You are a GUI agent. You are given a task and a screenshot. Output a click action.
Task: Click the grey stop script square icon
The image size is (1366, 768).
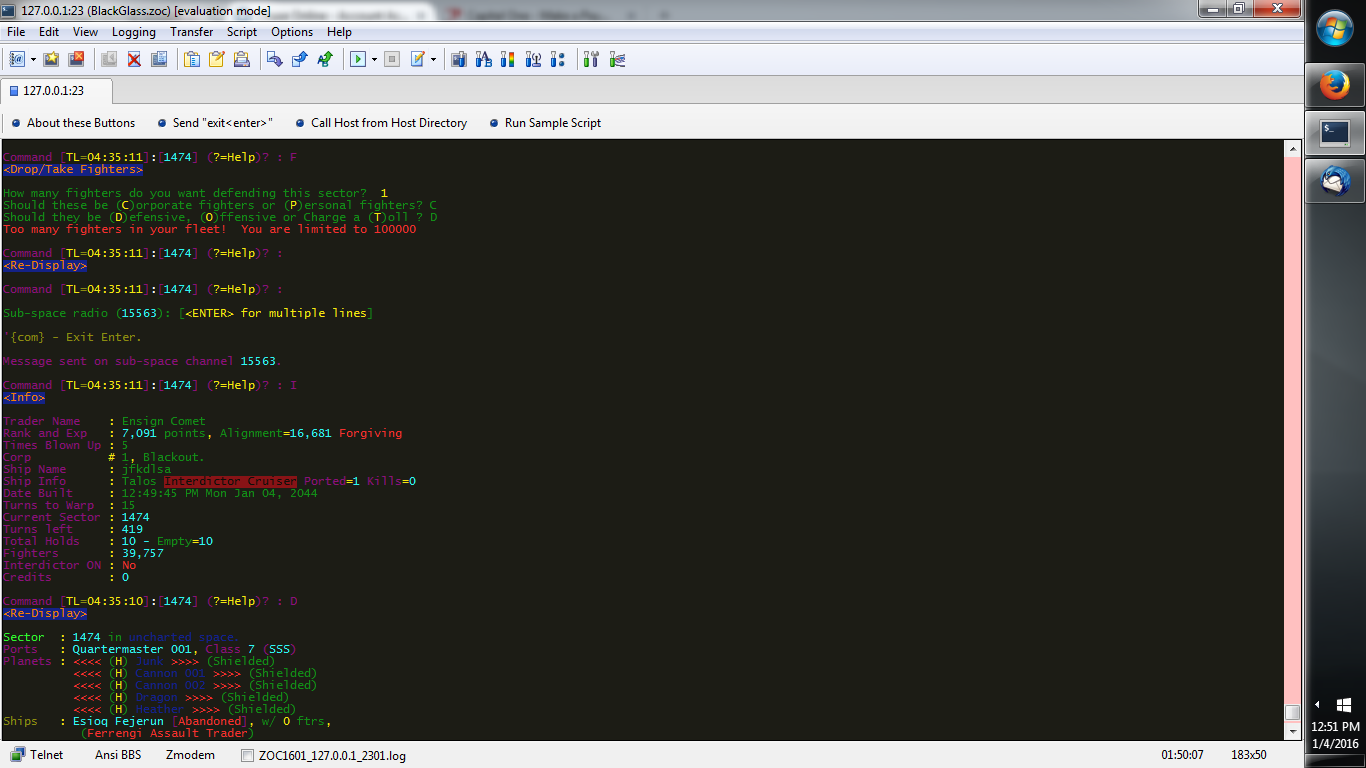392,59
